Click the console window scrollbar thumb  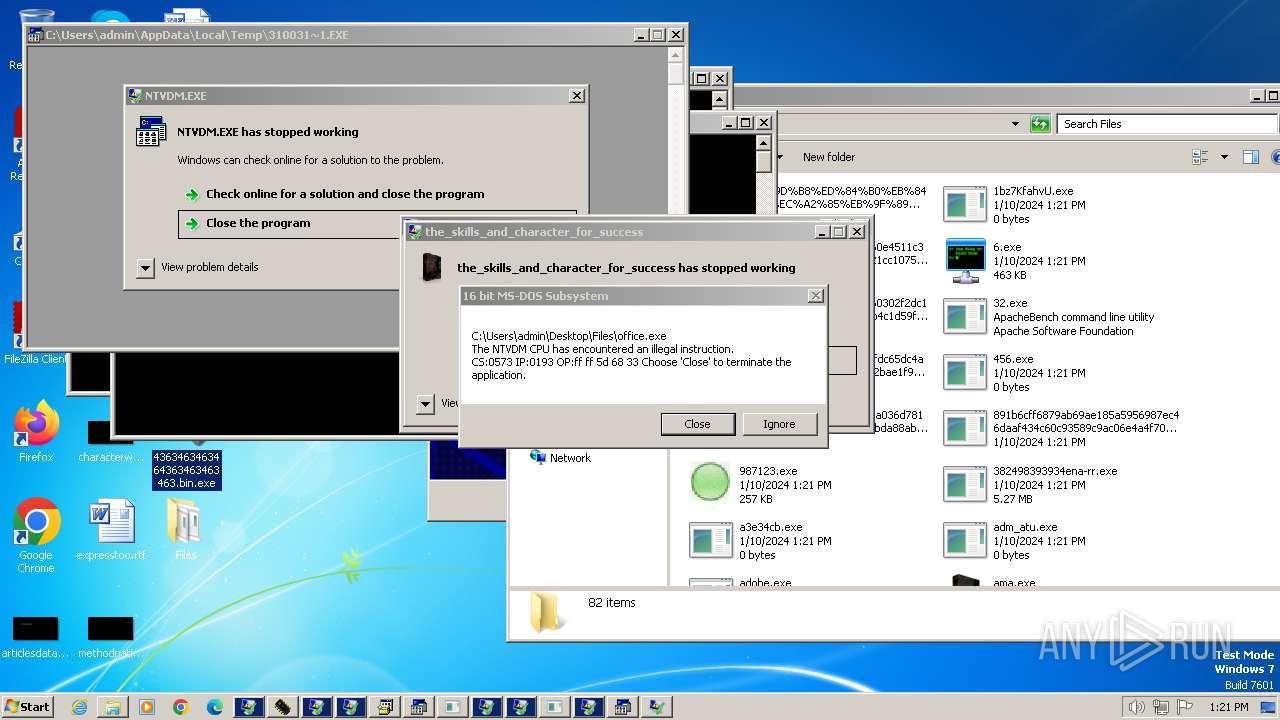(764, 162)
